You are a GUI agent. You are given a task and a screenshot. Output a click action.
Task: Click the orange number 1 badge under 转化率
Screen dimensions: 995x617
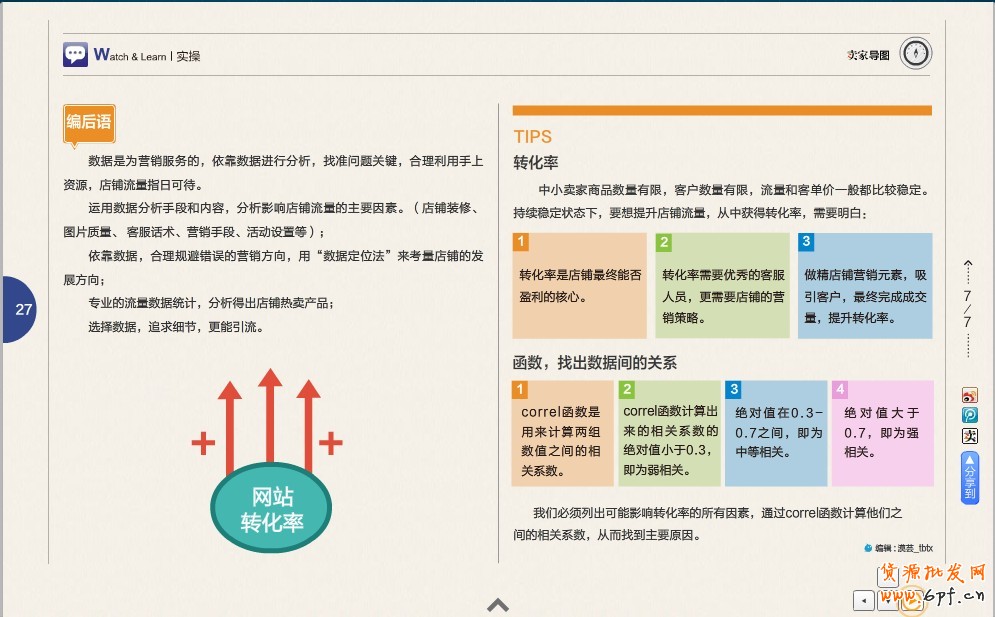pyautogui.click(x=521, y=242)
